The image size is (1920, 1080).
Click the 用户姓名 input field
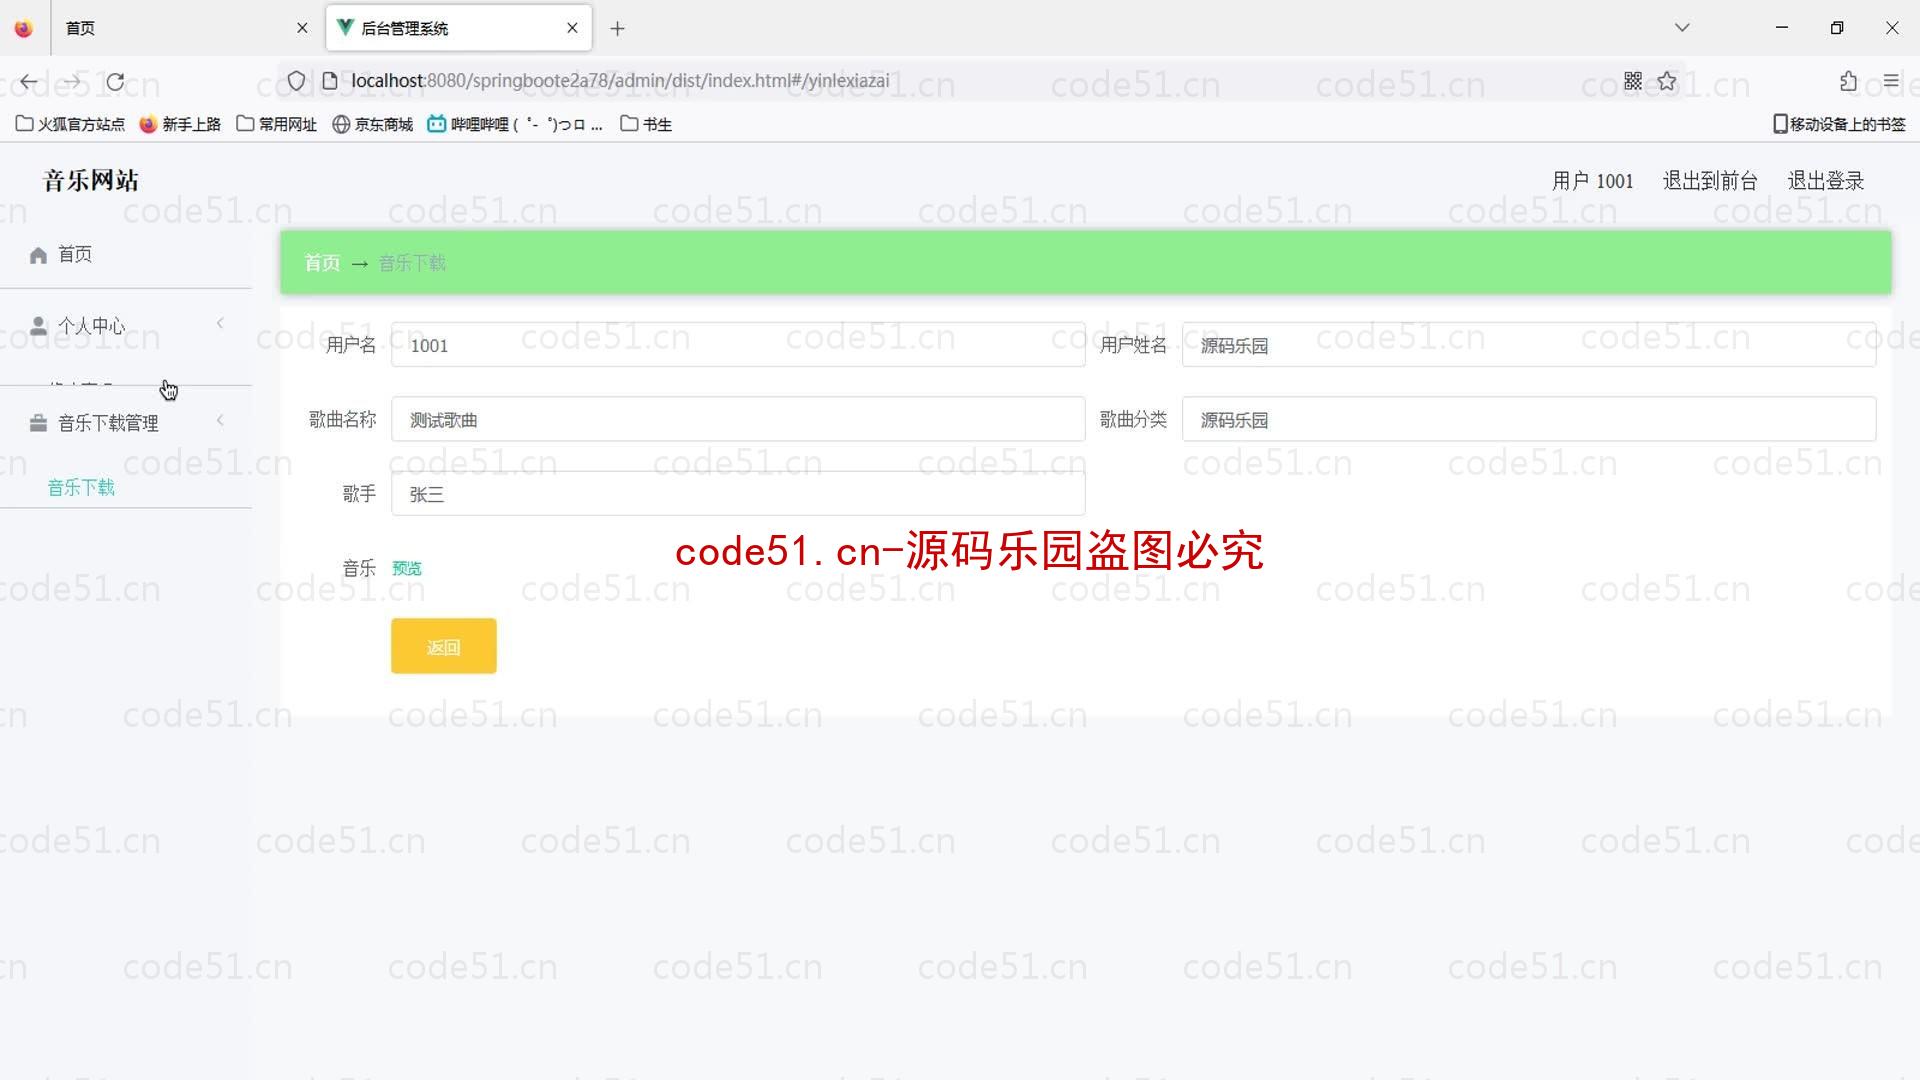coord(1529,345)
